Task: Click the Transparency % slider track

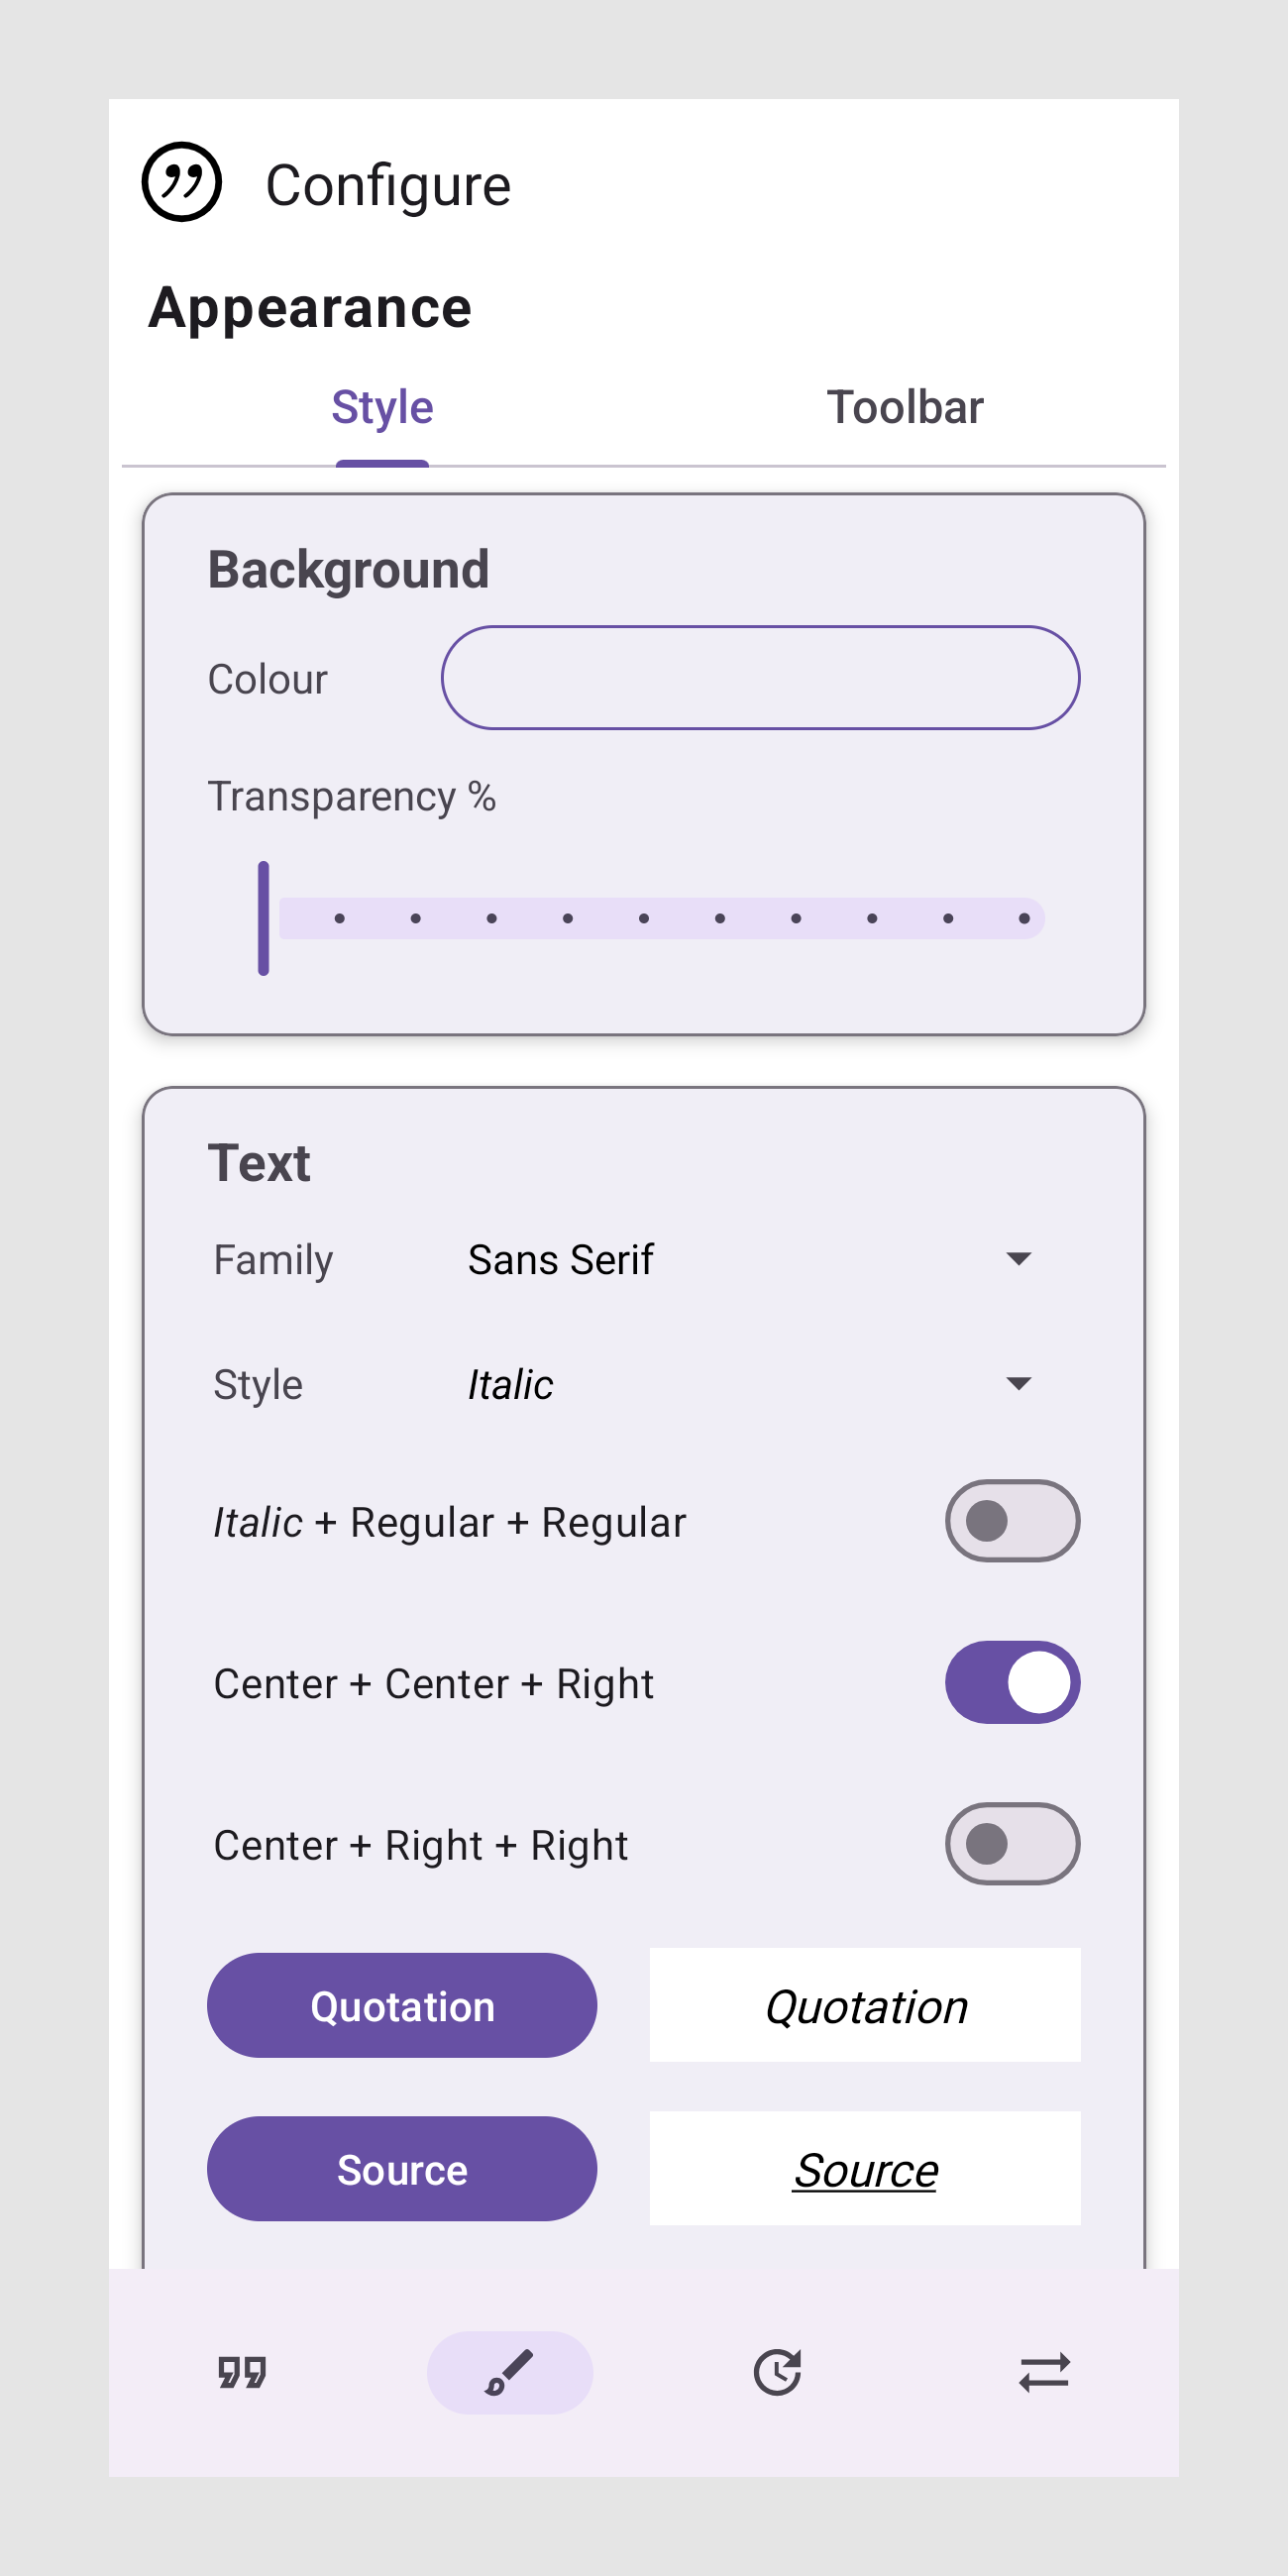Action: (x=660, y=918)
